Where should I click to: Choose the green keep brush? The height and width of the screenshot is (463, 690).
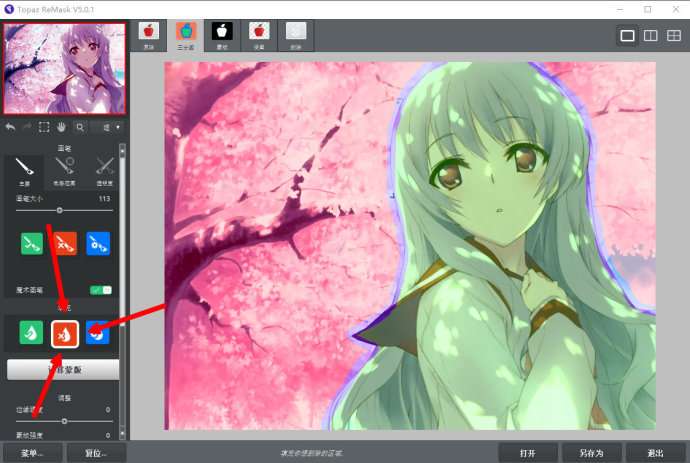pyautogui.click(x=32, y=243)
